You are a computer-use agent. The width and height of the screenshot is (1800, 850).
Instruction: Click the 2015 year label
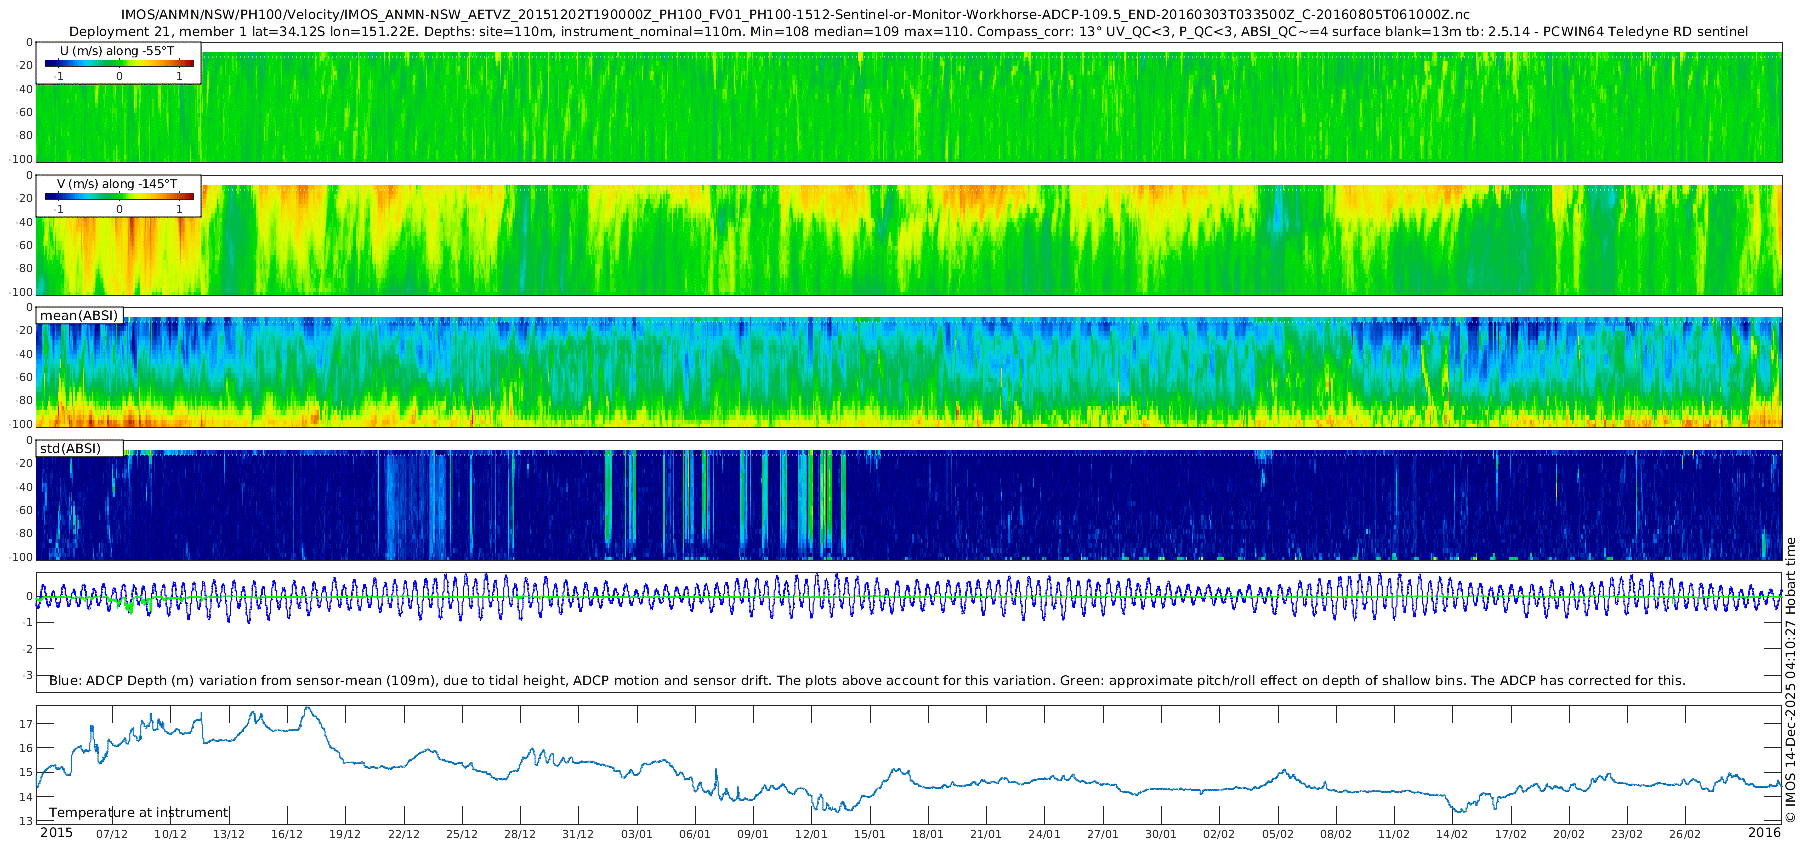click(56, 833)
